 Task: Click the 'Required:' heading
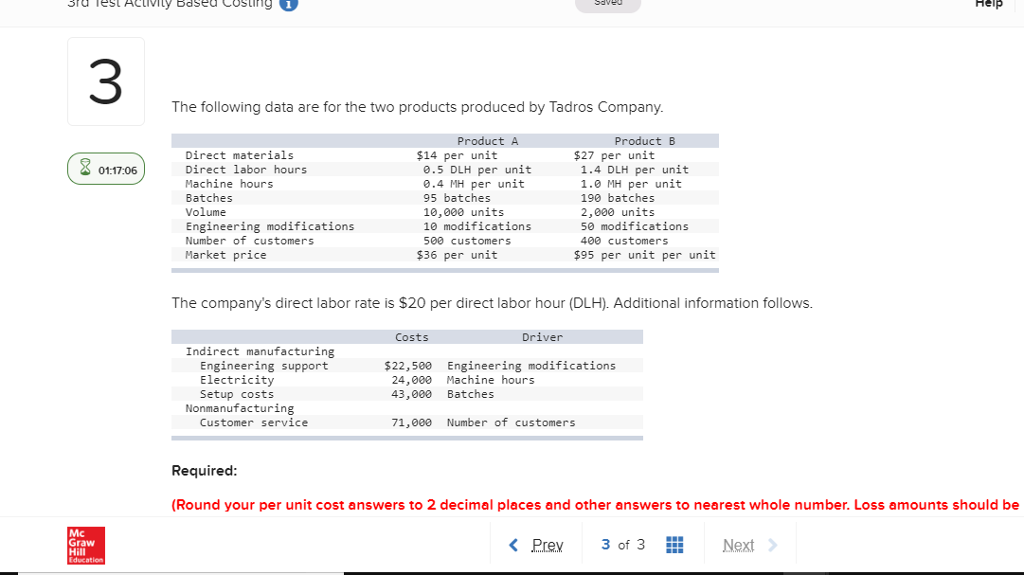[x=204, y=470]
